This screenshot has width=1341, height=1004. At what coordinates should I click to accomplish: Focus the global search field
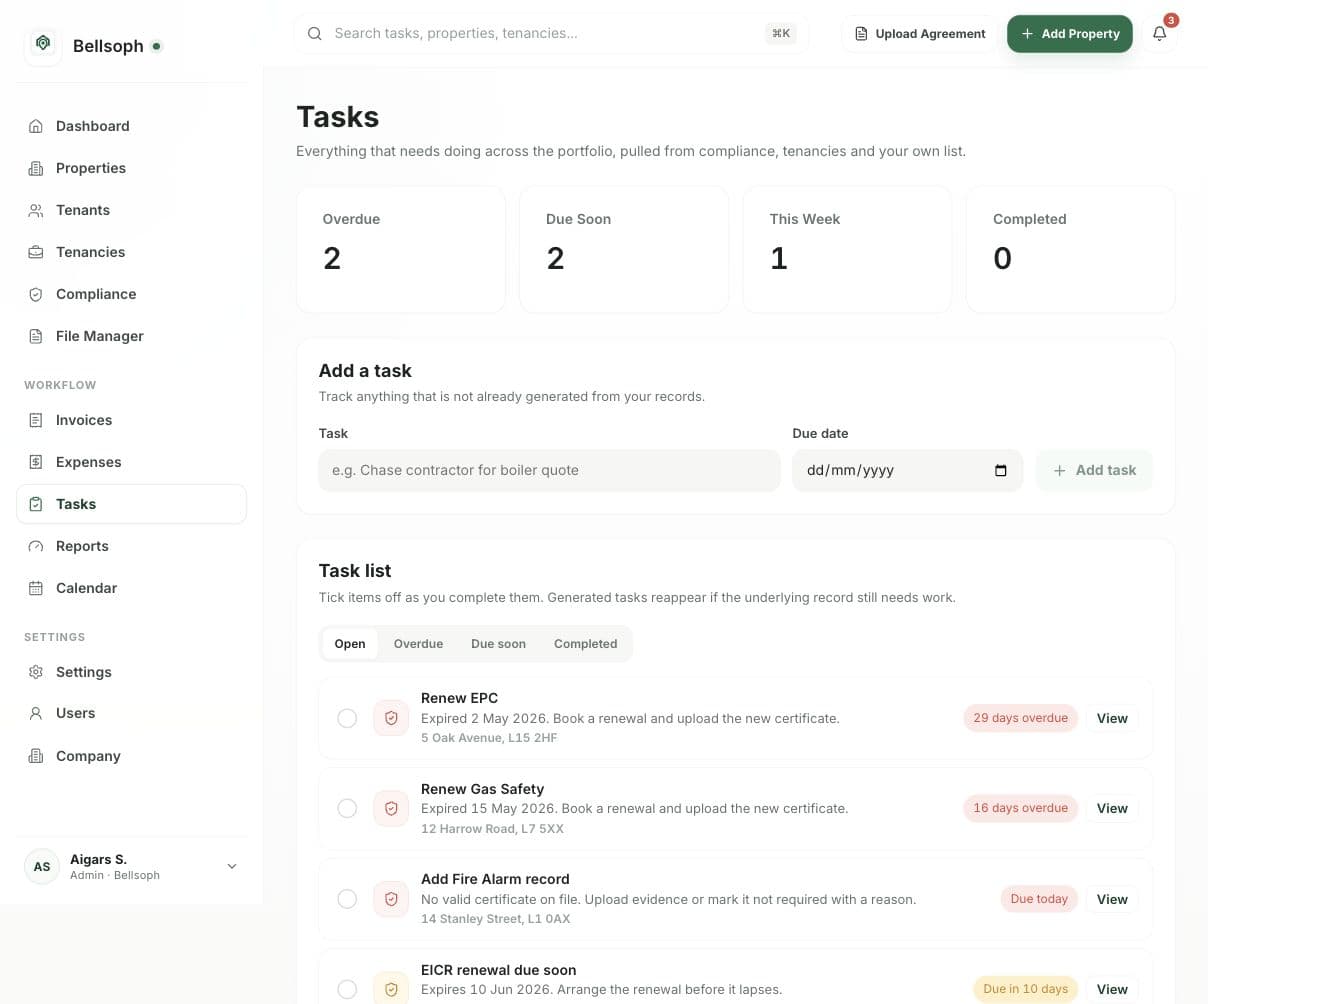pos(551,33)
